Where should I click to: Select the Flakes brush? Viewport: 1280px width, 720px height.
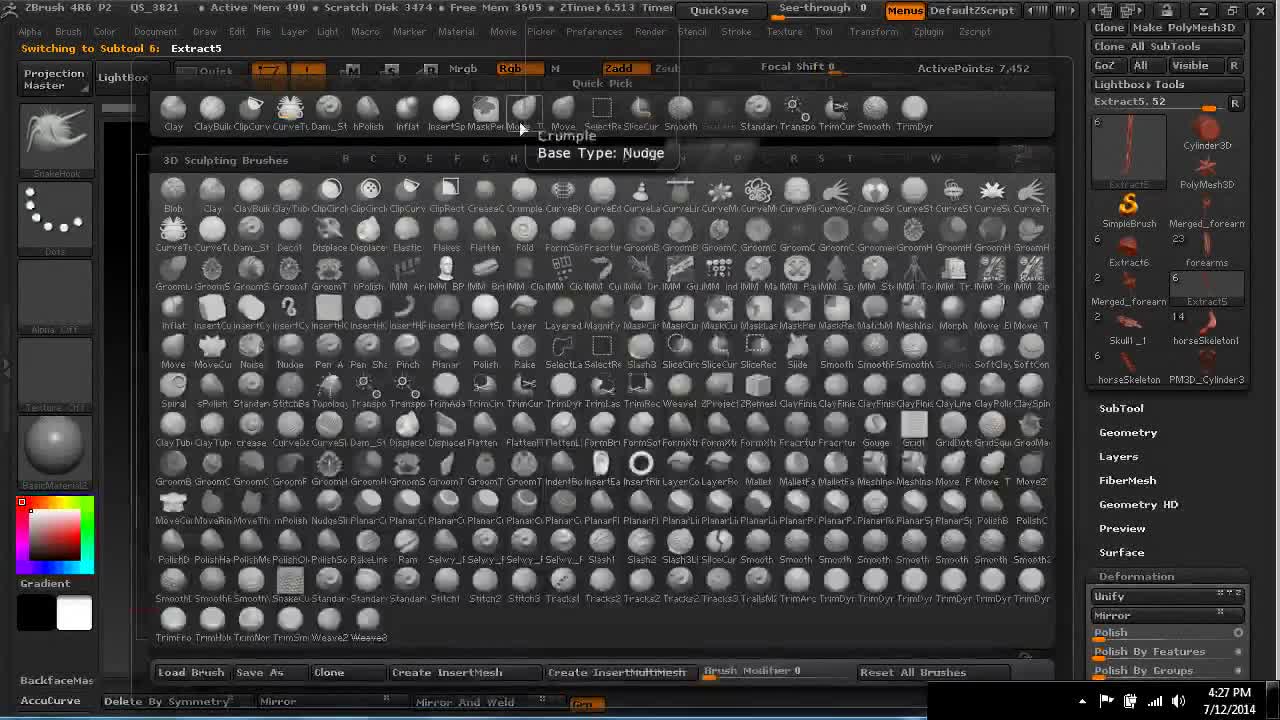pos(446,233)
